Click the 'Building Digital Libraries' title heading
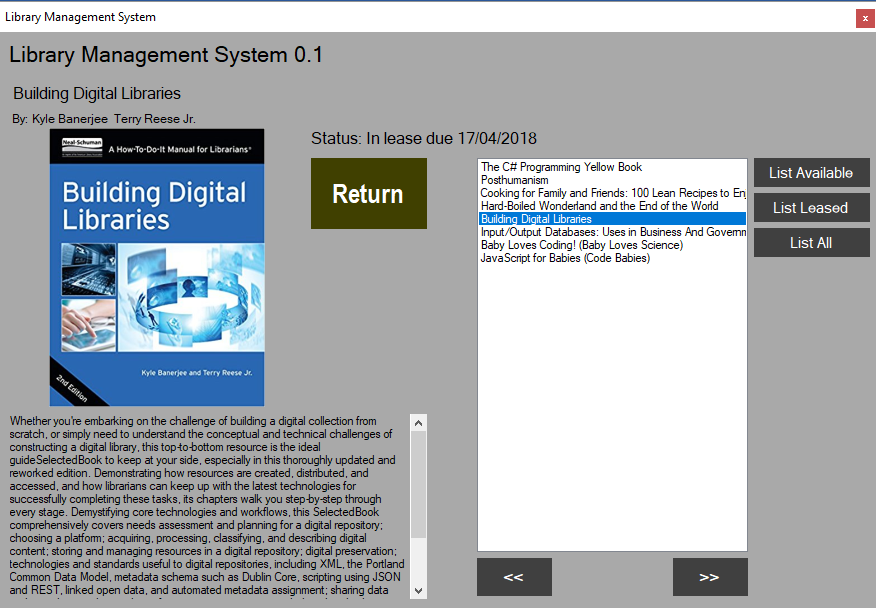Screen dimensions: 876x608 97,93
